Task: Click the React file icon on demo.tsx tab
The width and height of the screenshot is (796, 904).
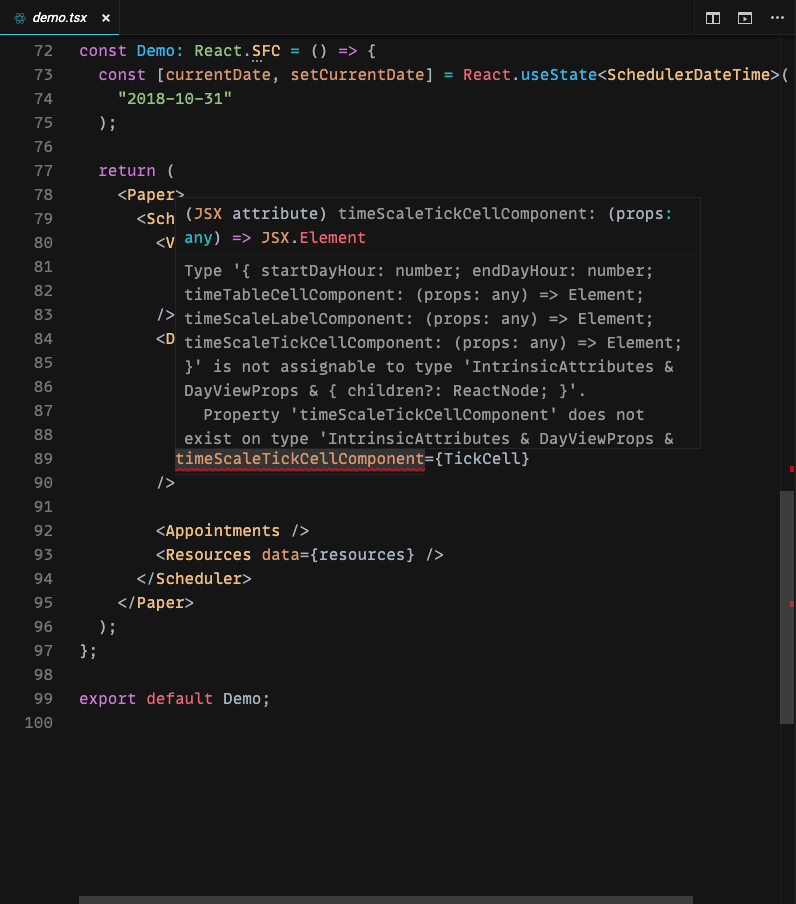Action: pos(20,18)
